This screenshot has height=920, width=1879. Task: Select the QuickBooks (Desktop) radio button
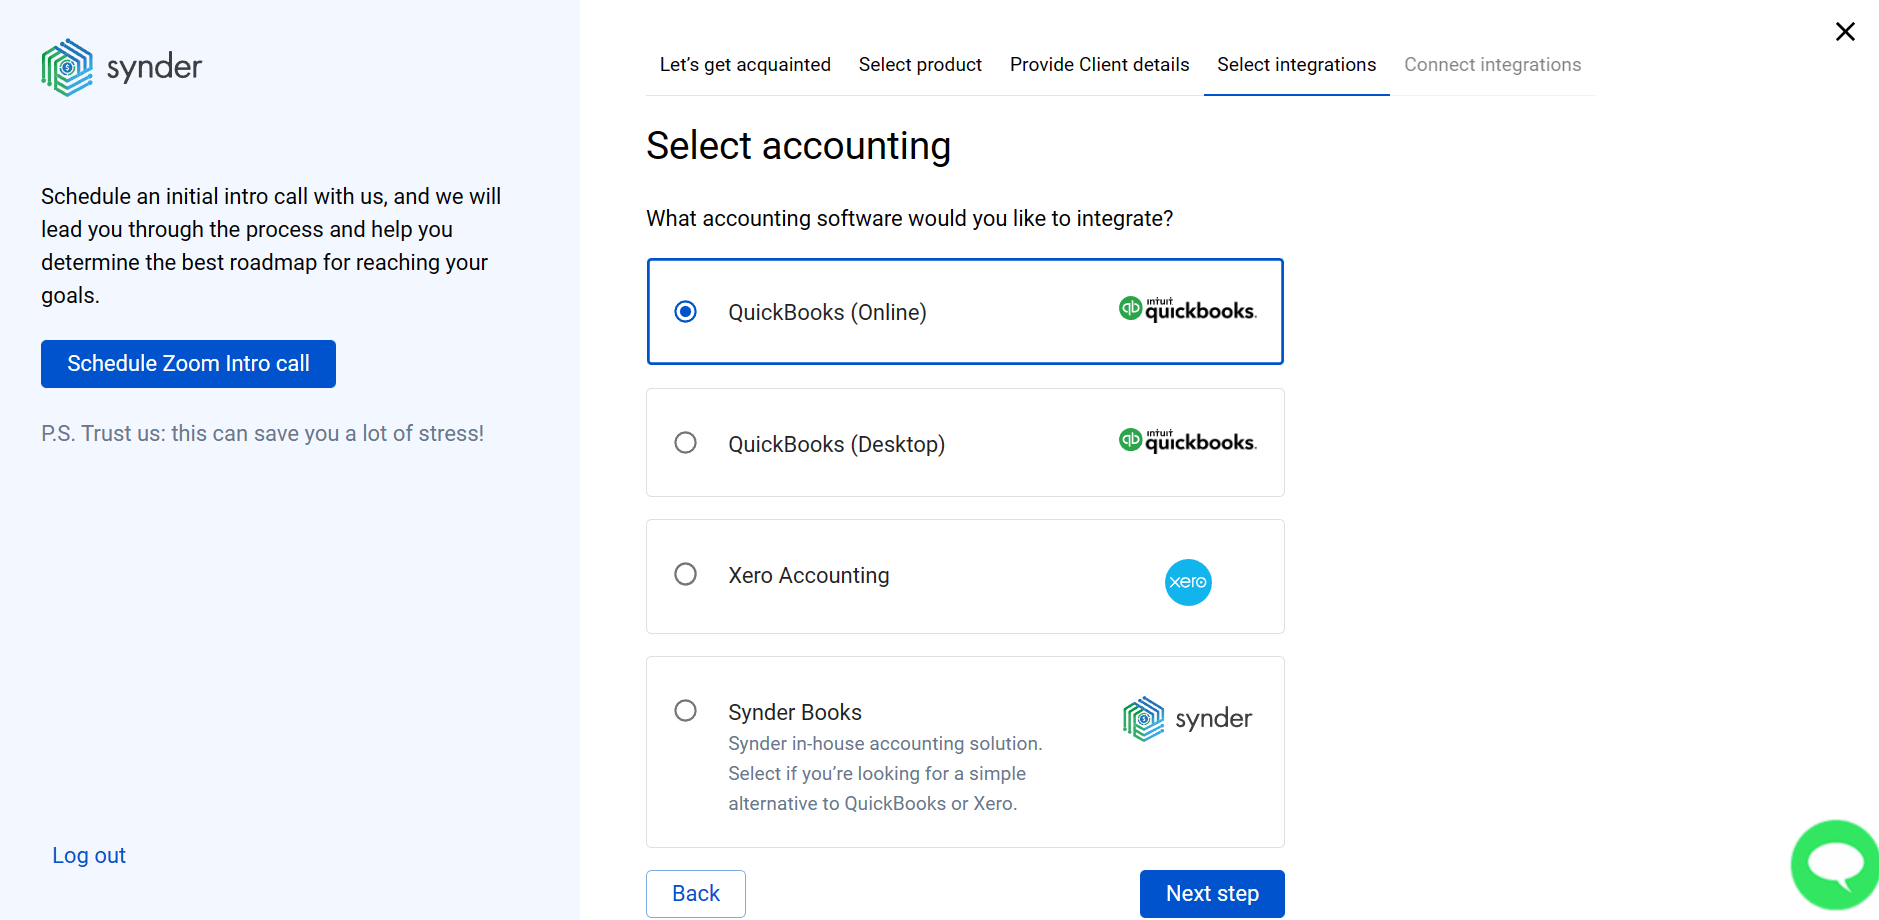click(x=685, y=442)
